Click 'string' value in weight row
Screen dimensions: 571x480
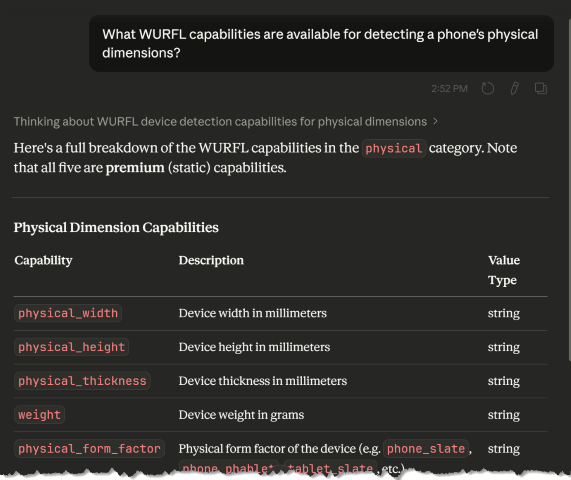coord(504,415)
